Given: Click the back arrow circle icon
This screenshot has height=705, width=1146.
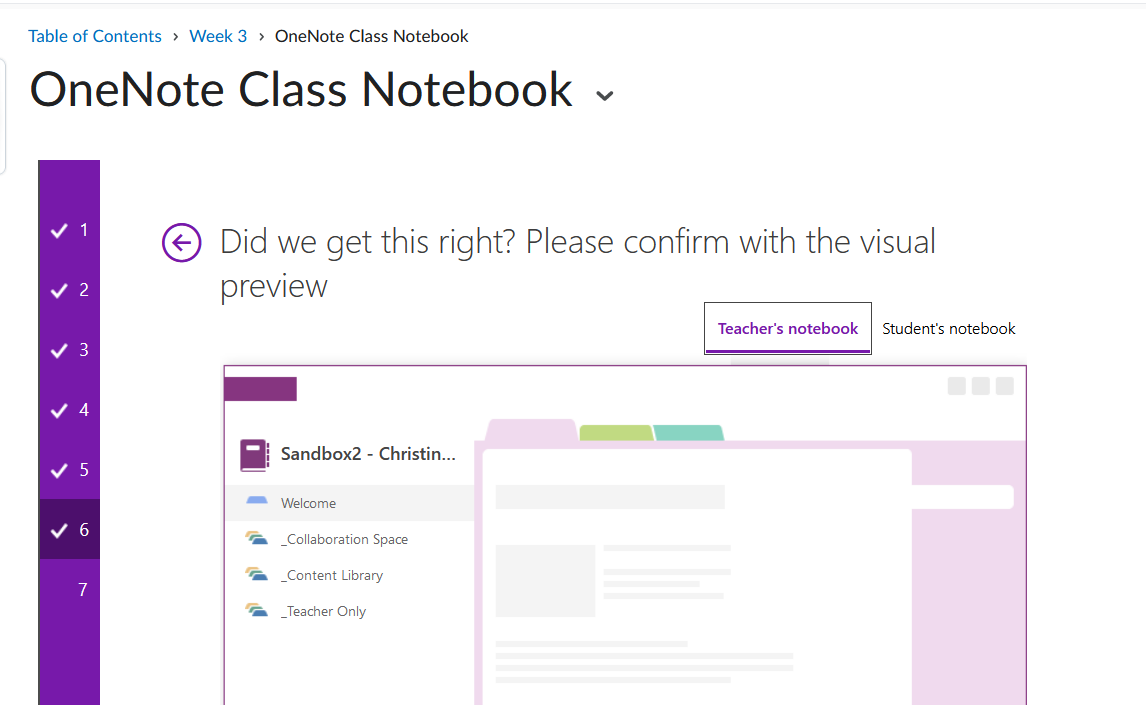Looking at the screenshot, I should point(181,242).
